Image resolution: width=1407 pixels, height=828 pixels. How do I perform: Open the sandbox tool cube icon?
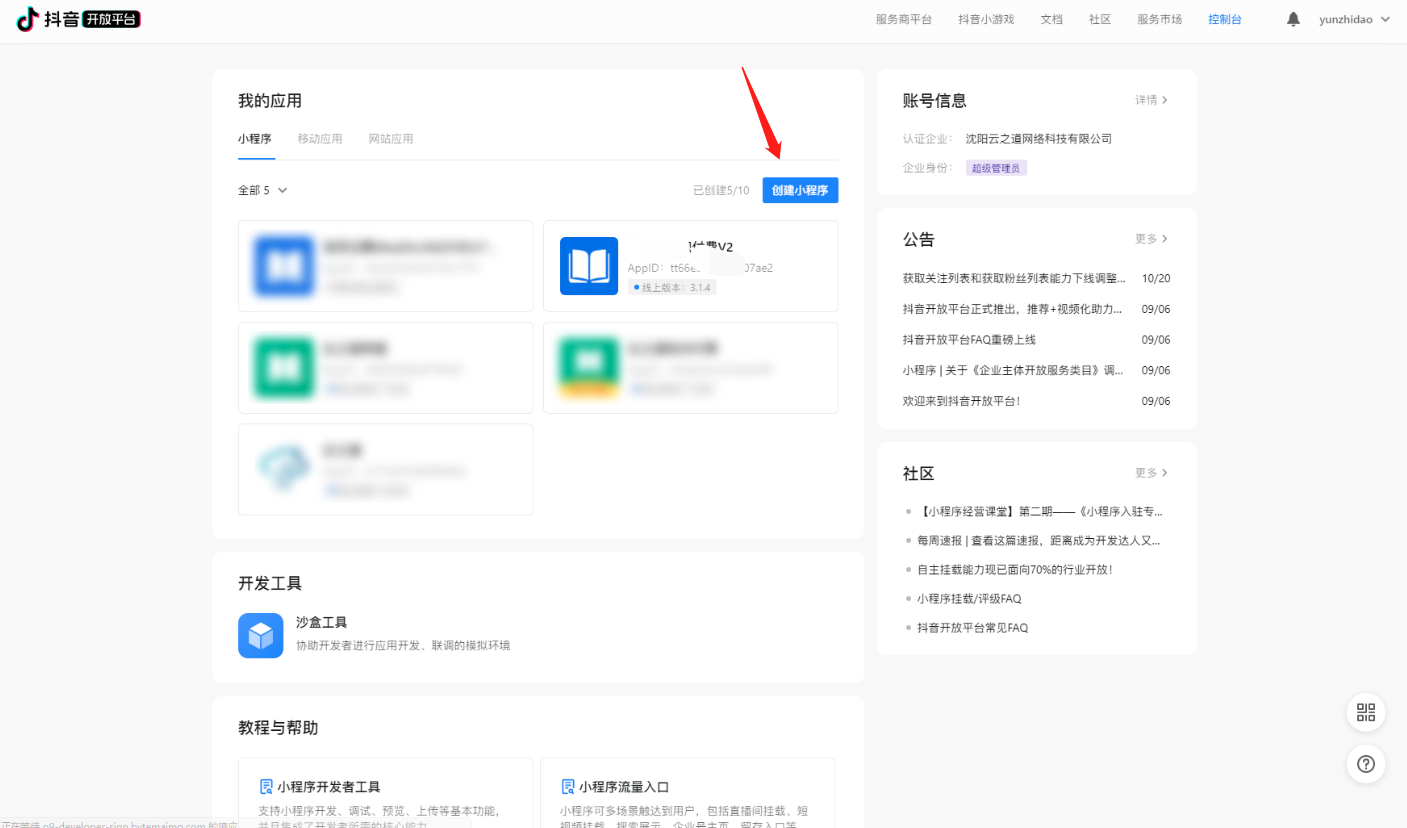[x=261, y=635]
